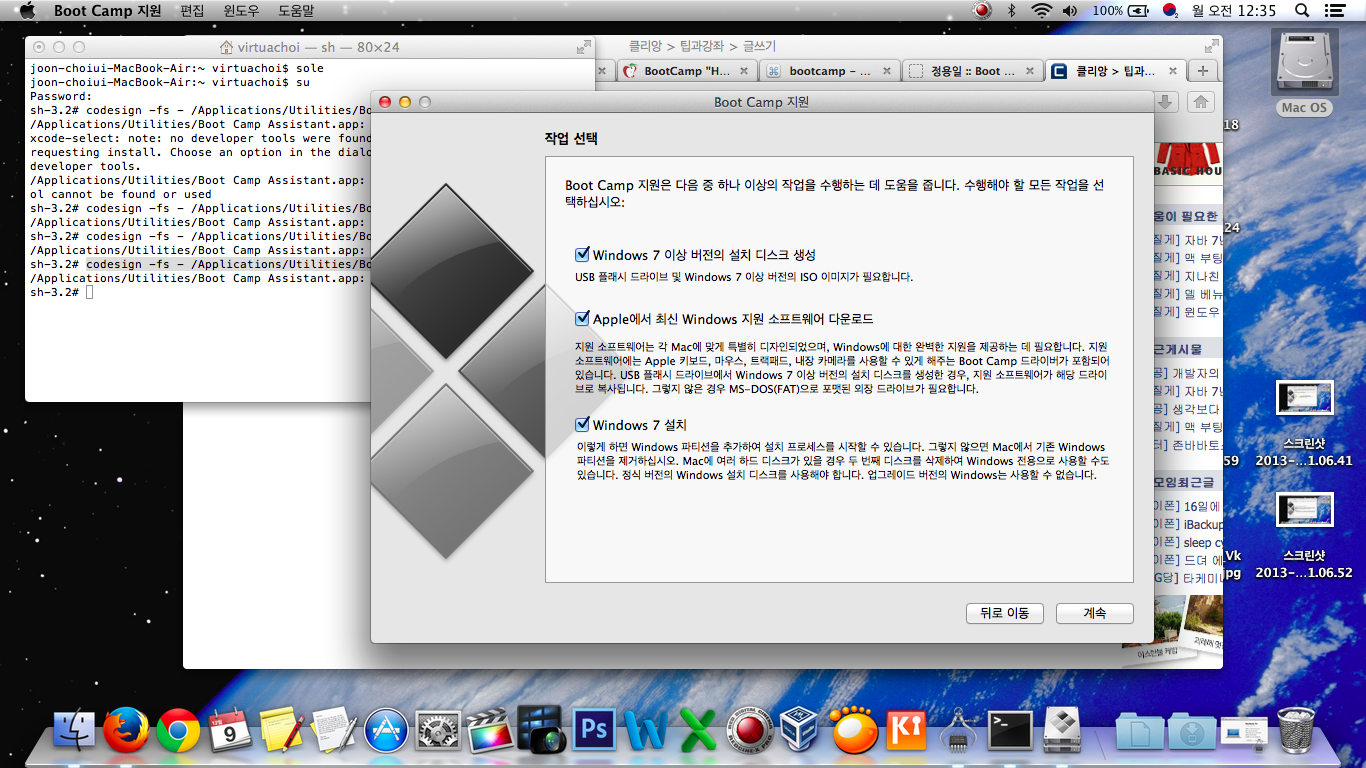1366x768 pixels.
Task: Switch to Terminal via the Dock icon
Action: click(x=1010, y=730)
